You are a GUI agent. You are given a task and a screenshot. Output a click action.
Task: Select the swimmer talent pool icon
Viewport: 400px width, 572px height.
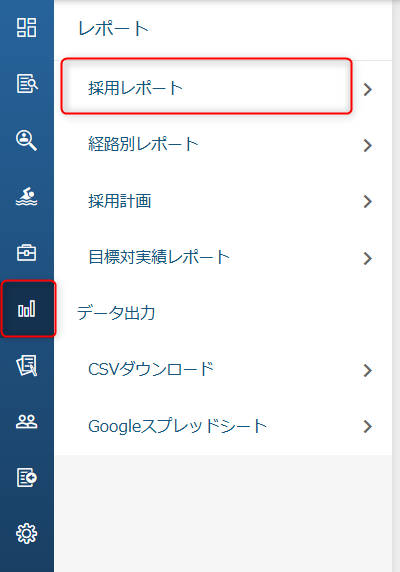click(27, 197)
